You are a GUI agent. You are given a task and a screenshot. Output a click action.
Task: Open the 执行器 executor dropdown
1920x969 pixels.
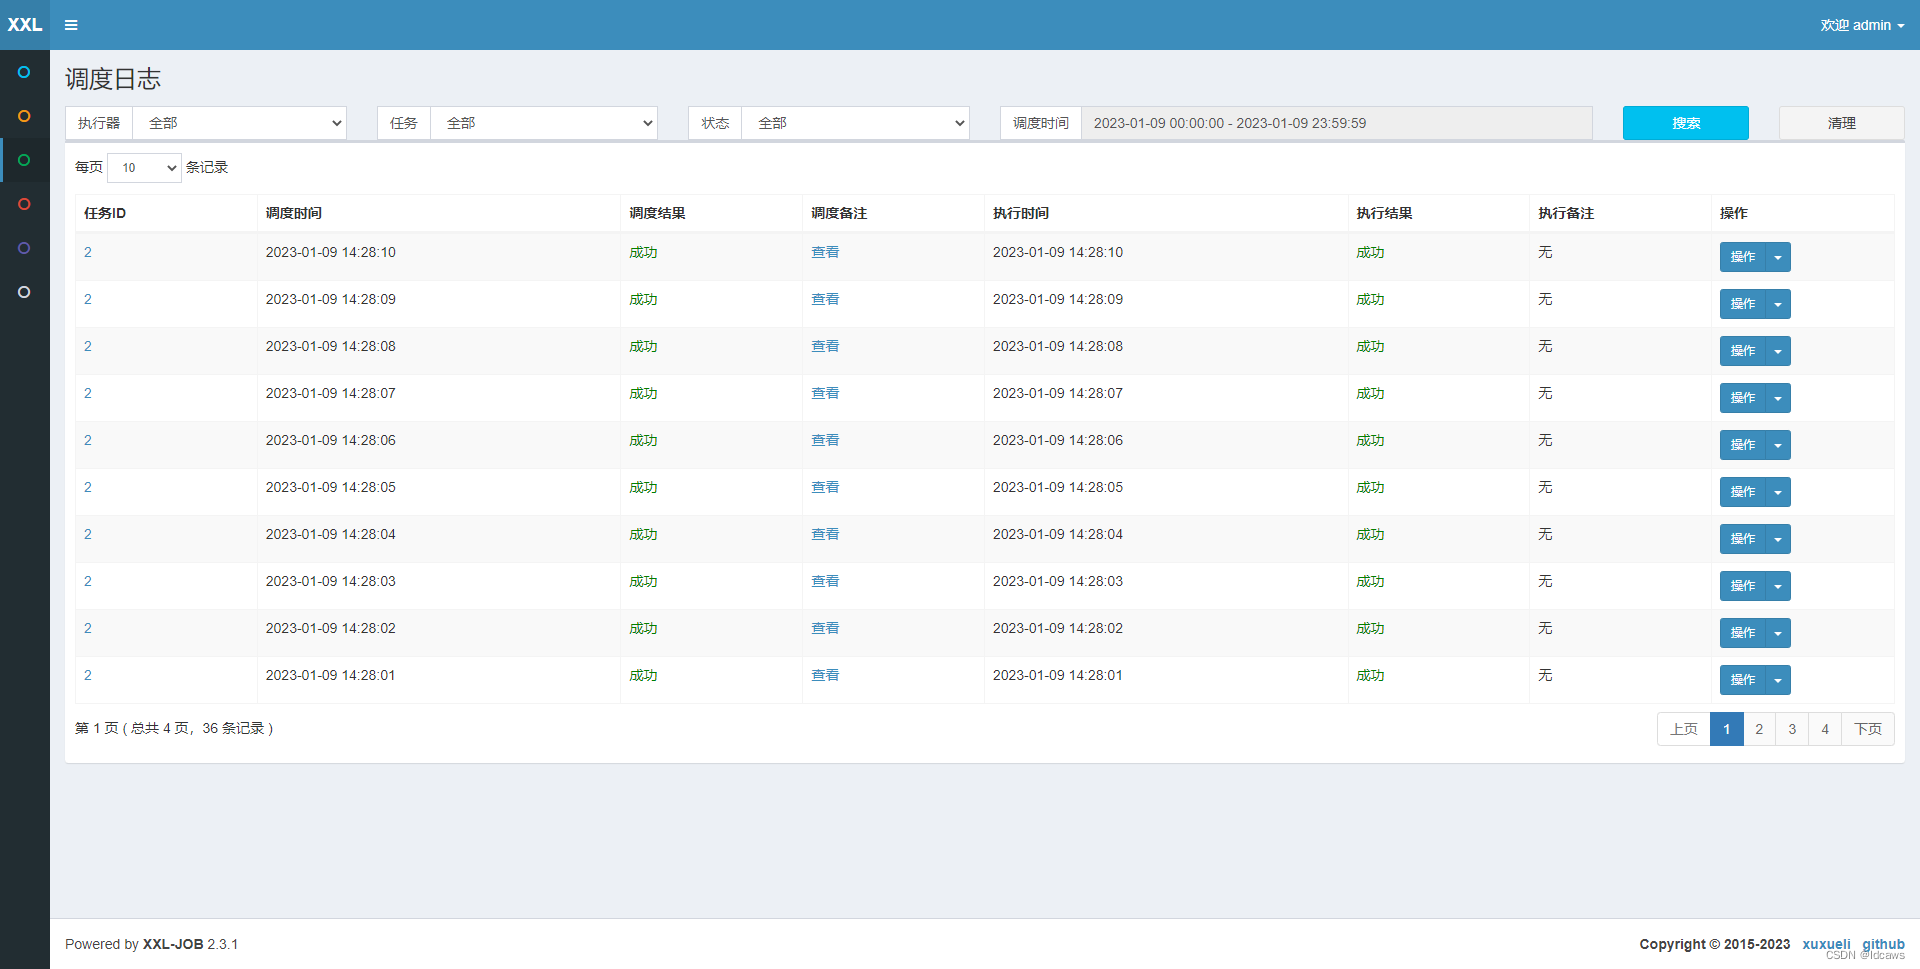[x=239, y=123]
